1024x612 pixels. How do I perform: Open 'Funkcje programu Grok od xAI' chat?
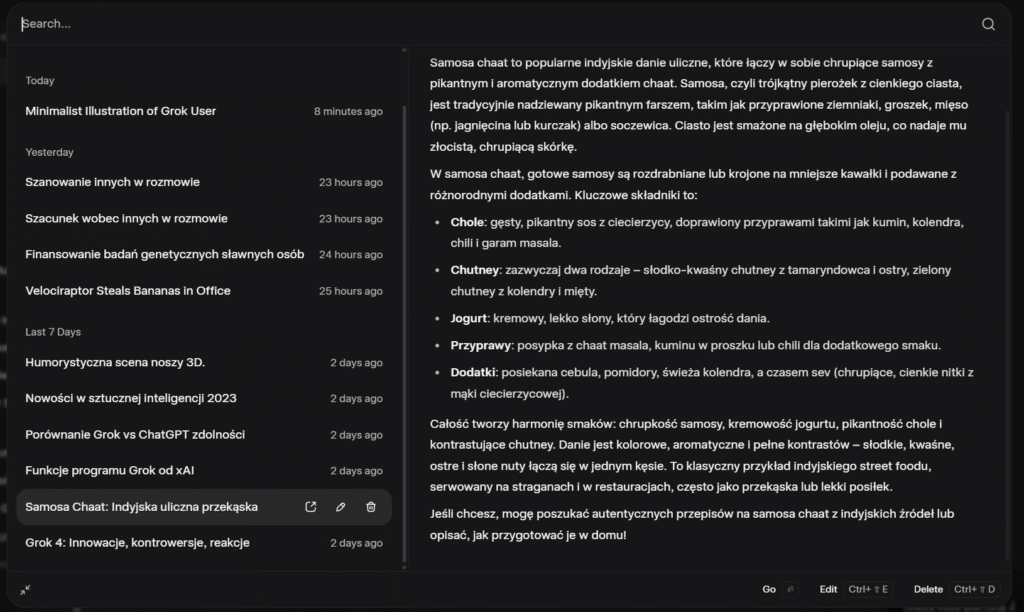(x=204, y=471)
